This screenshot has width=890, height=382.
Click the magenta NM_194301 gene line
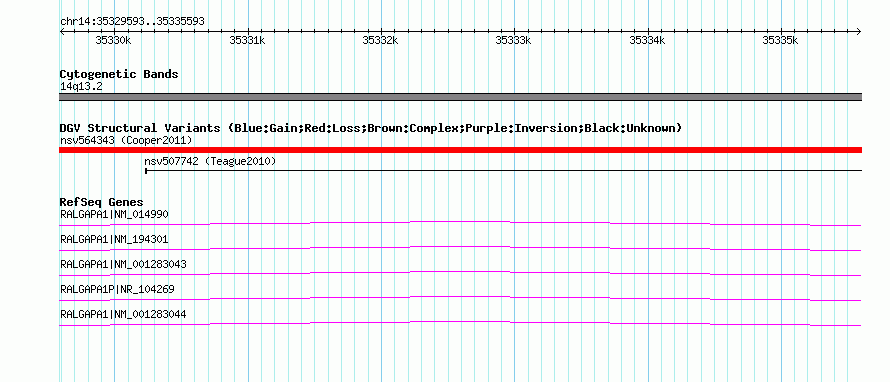click(x=460, y=247)
